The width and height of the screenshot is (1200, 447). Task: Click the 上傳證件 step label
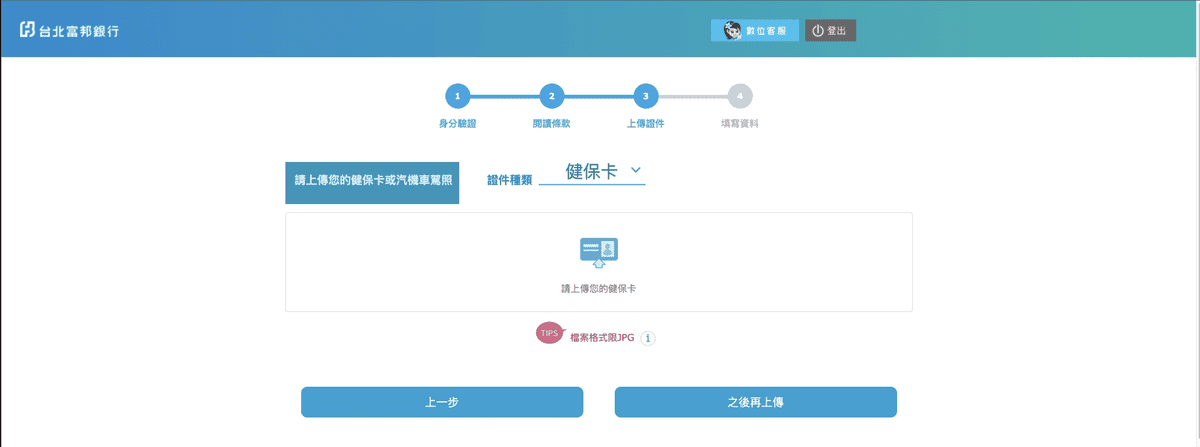point(645,124)
